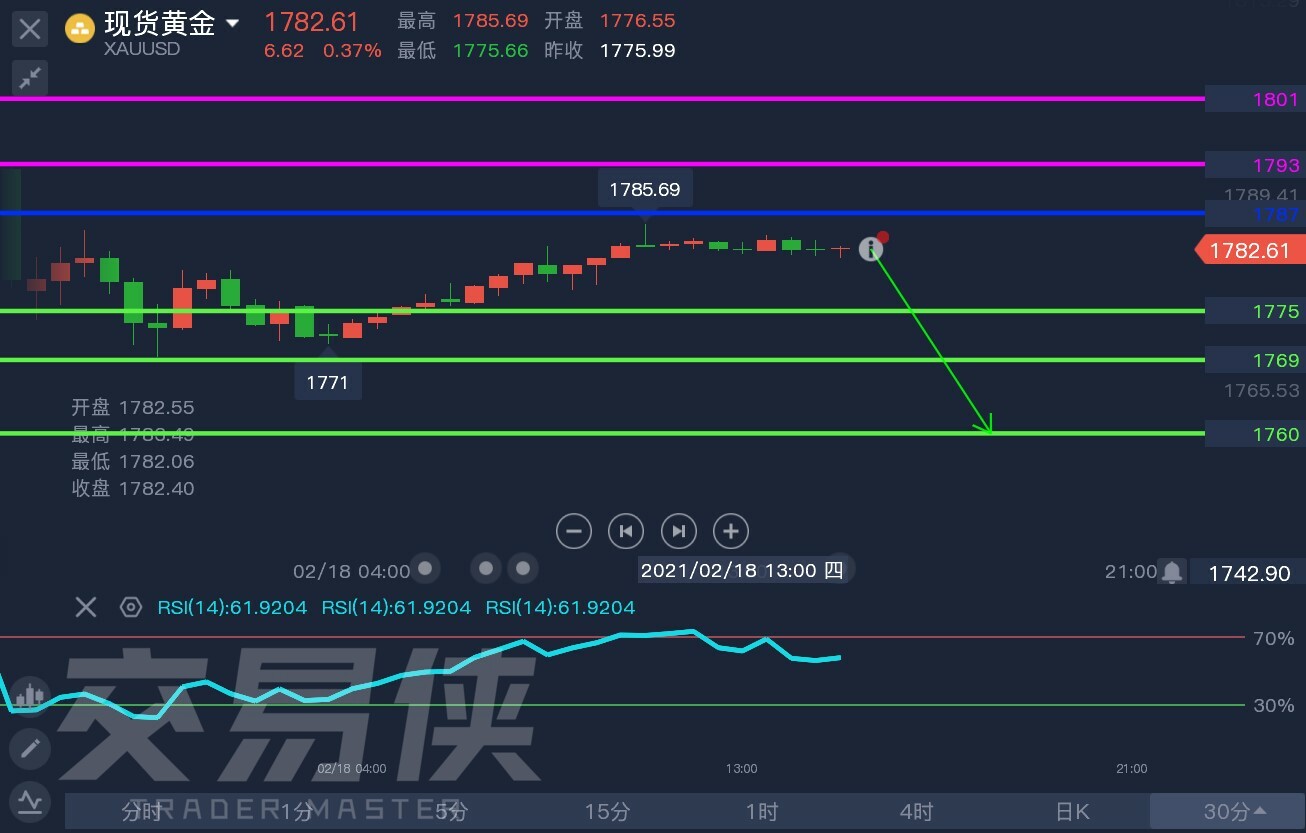Click the current price tag 1782.61
The height and width of the screenshot is (833, 1306).
(1250, 250)
